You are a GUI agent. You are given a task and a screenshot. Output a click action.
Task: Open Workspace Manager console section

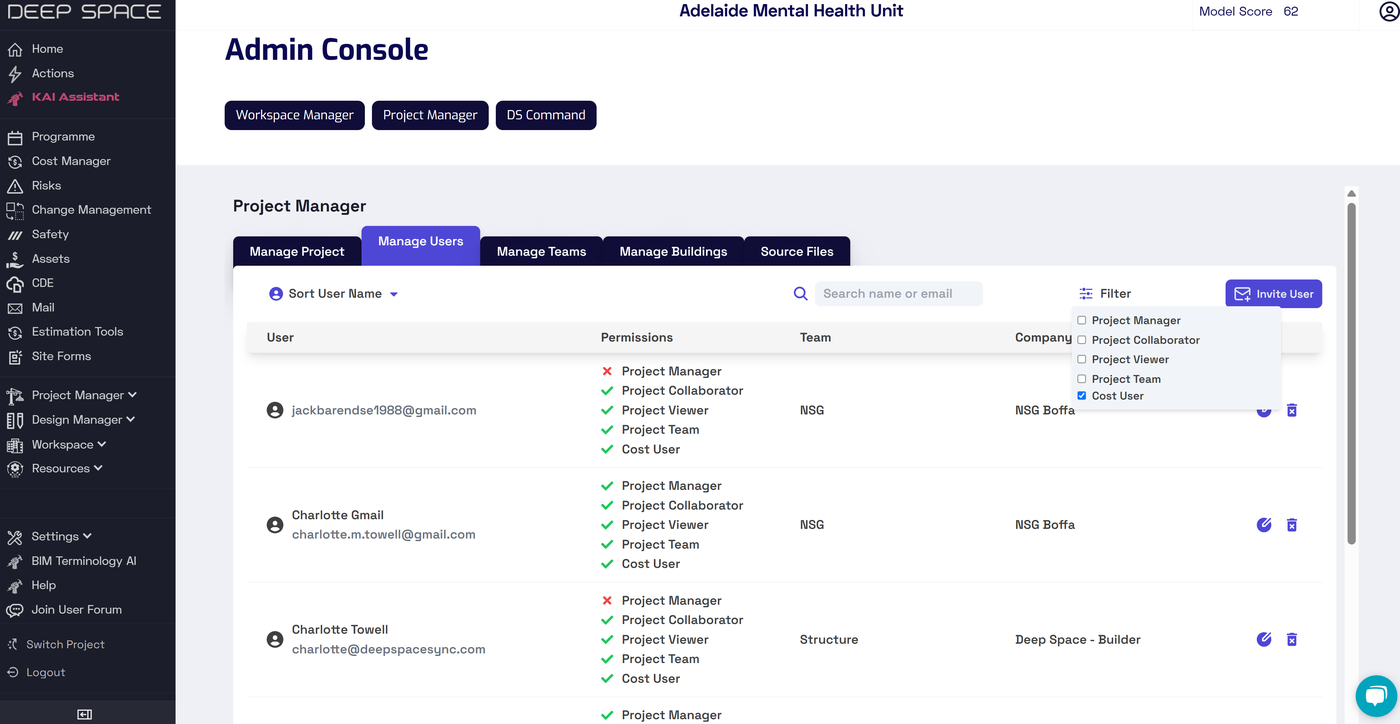(x=295, y=115)
